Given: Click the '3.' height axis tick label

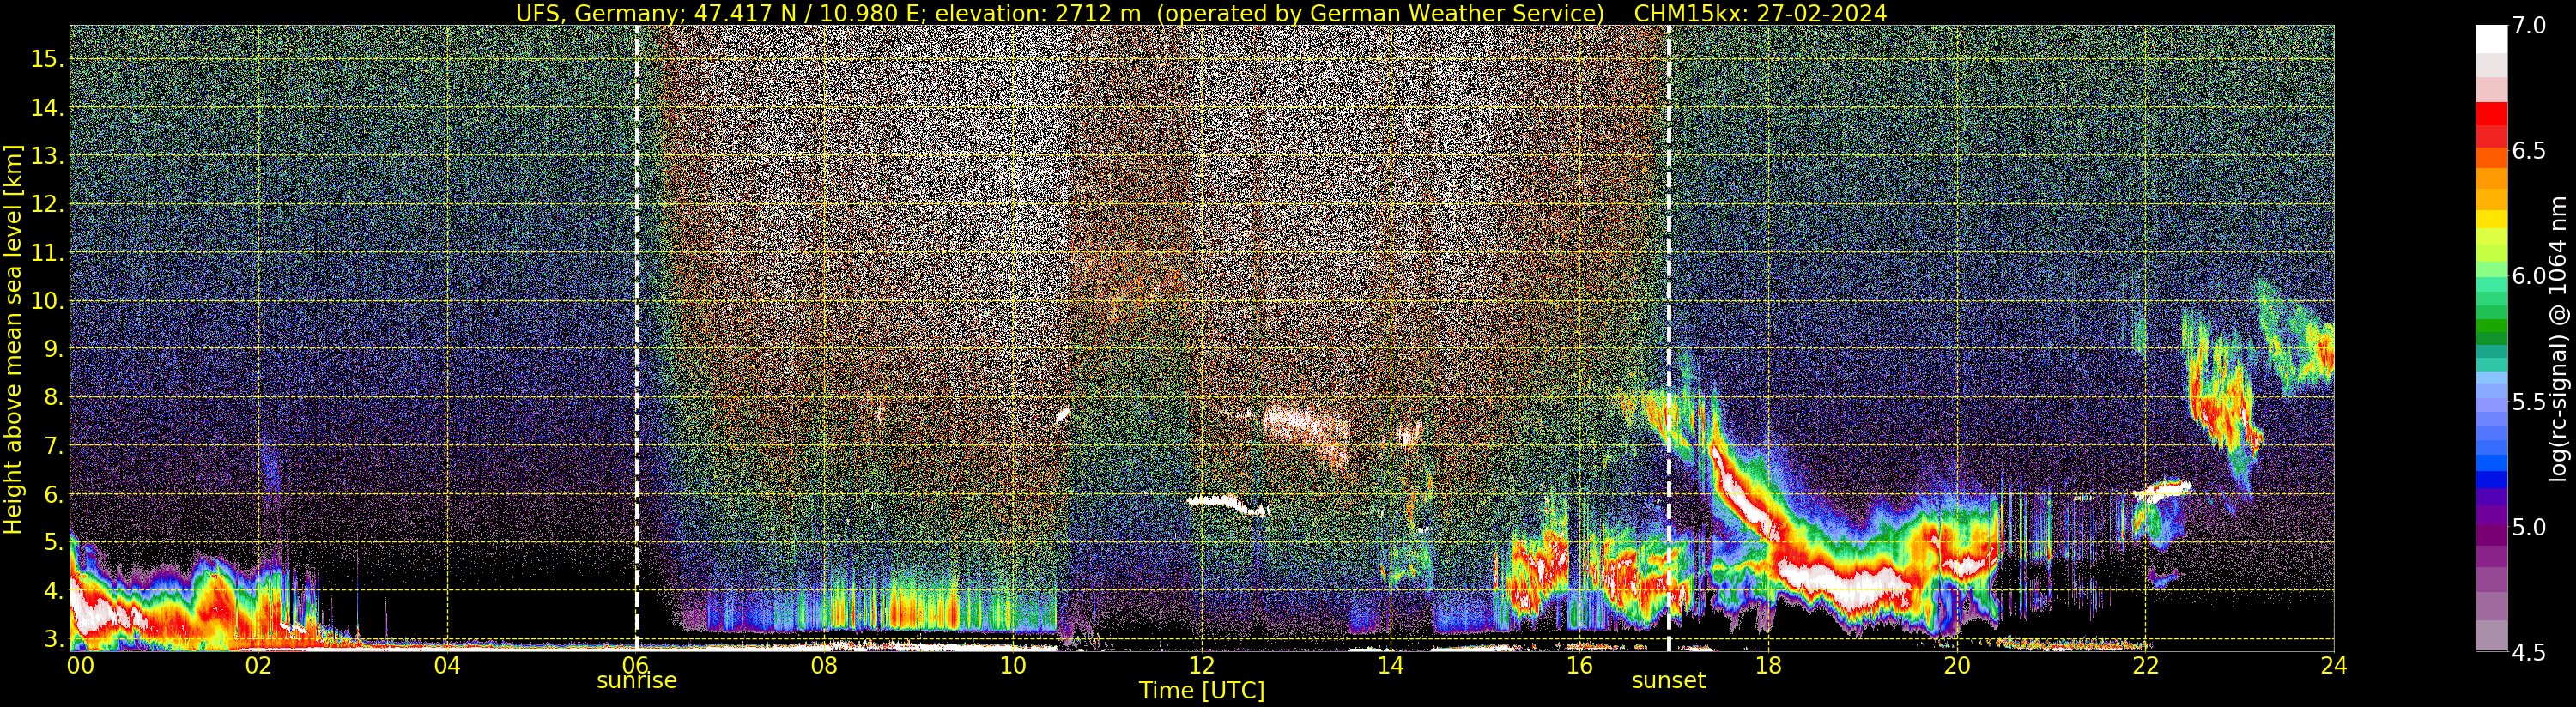Looking at the screenshot, I should (54, 639).
